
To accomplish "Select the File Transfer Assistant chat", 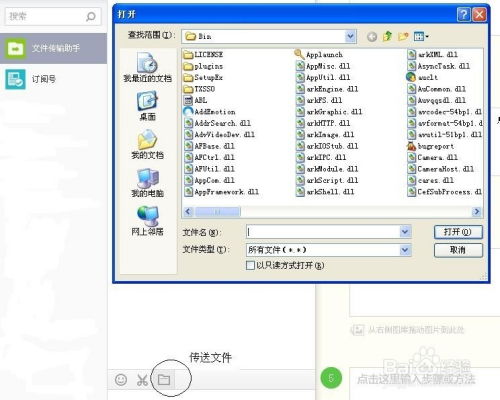I will pyautogui.click(x=53, y=48).
